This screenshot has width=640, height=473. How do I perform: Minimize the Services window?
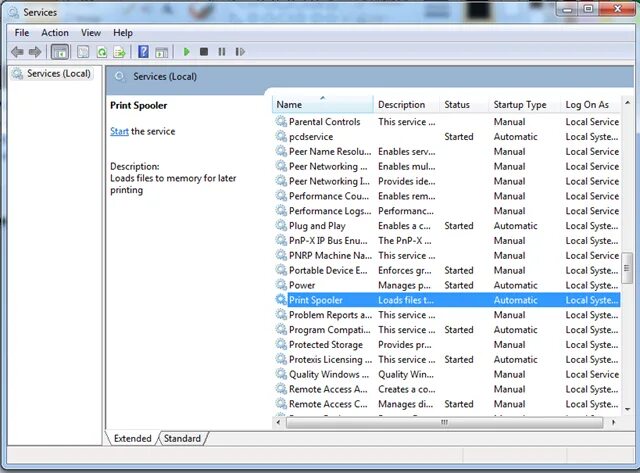[568, 9]
